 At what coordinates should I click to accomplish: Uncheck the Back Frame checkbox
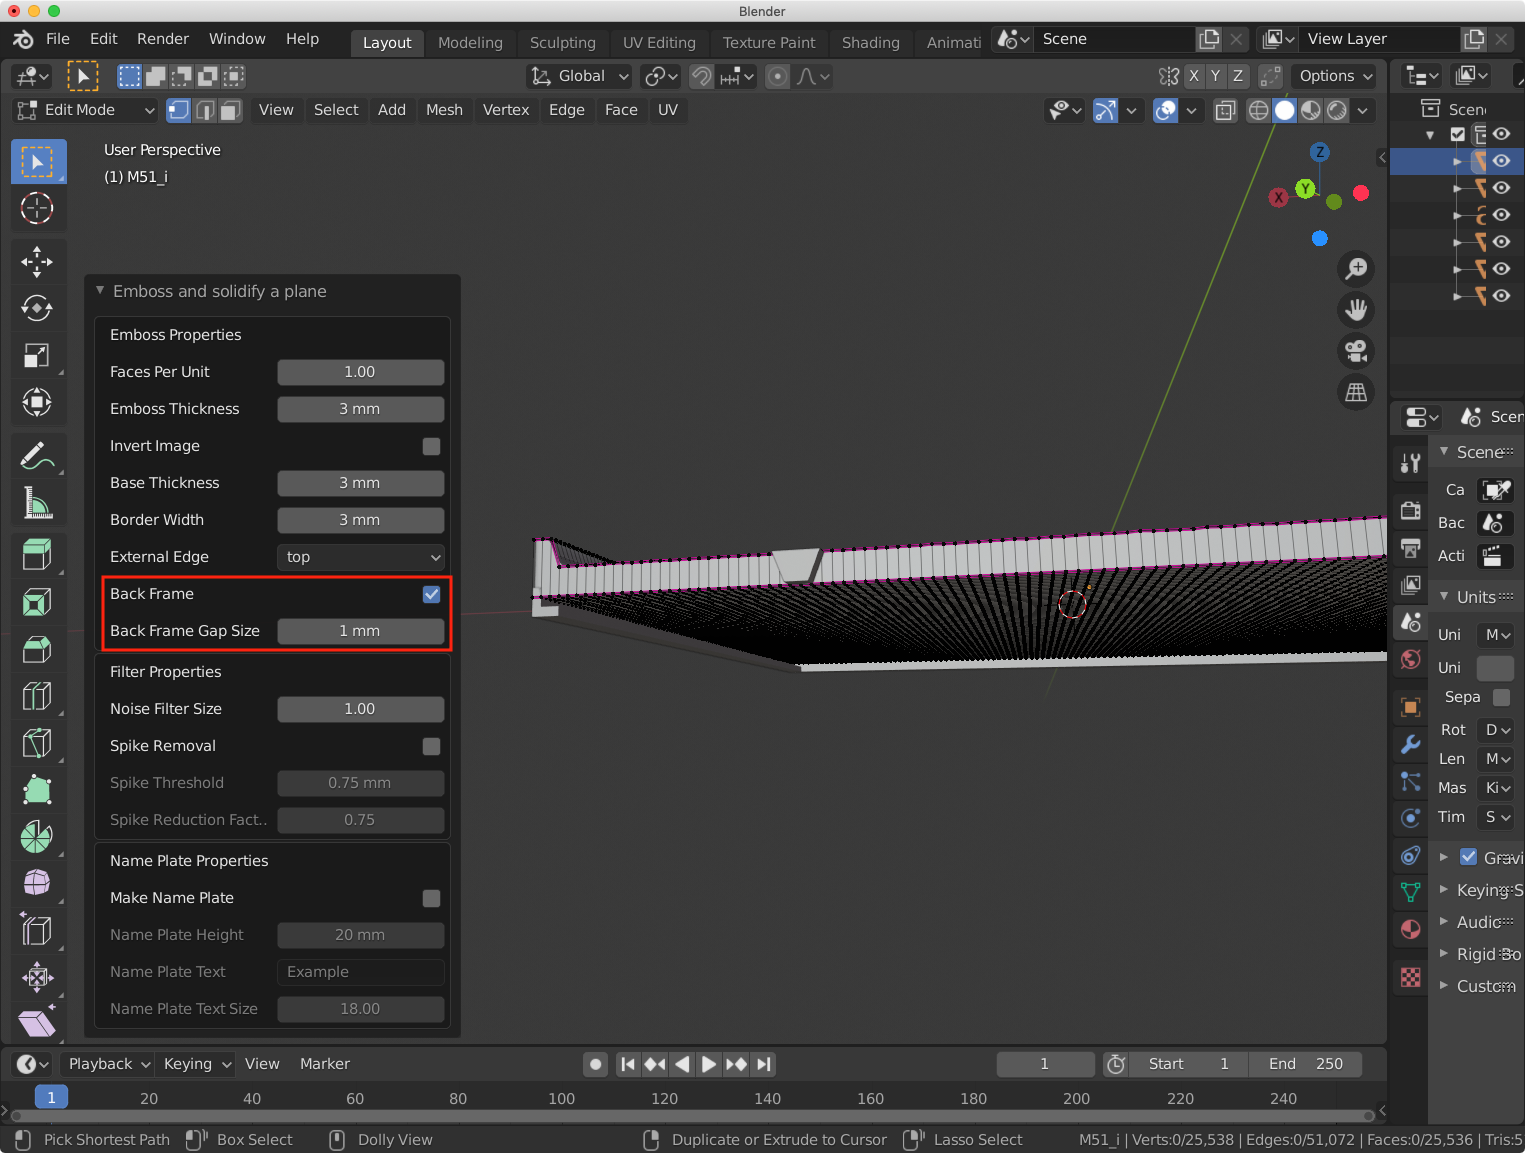point(431,594)
